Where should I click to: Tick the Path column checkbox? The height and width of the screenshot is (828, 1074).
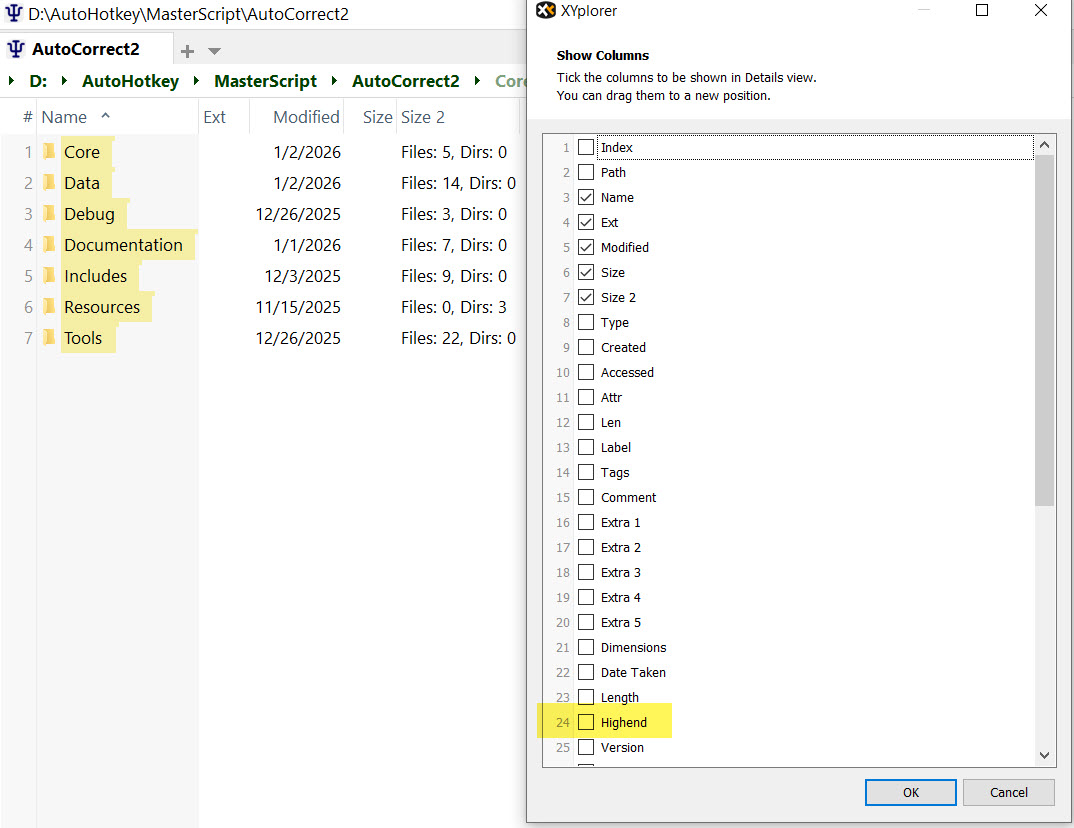[586, 172]
